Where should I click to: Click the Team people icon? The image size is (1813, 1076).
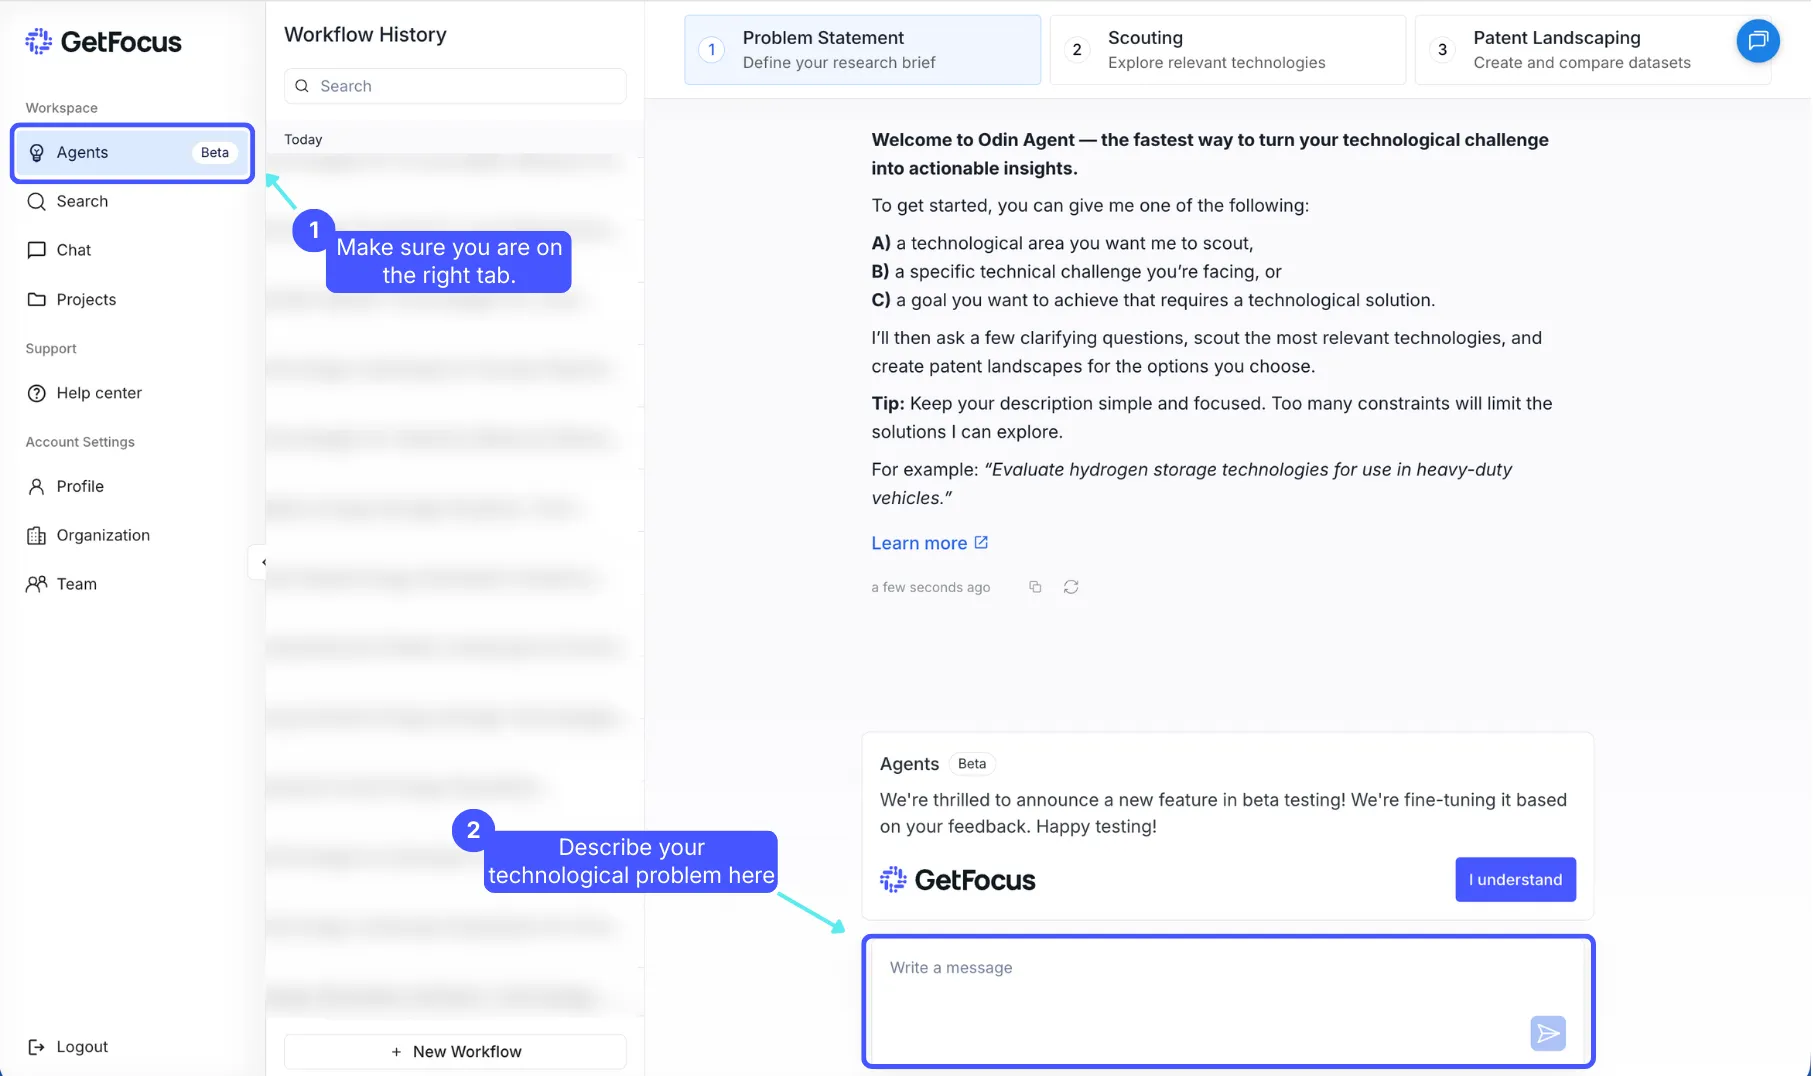pyautogui.click(x=36, y=584)
